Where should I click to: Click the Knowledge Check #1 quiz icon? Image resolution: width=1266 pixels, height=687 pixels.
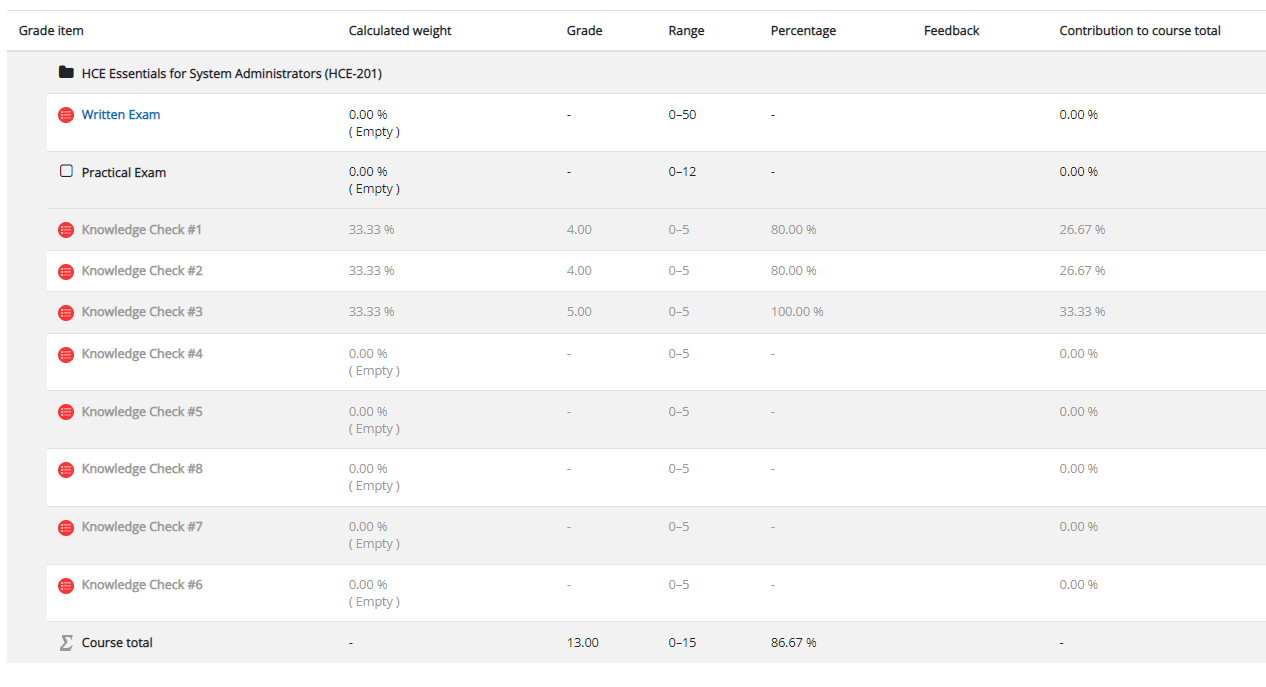click(66, 230)
